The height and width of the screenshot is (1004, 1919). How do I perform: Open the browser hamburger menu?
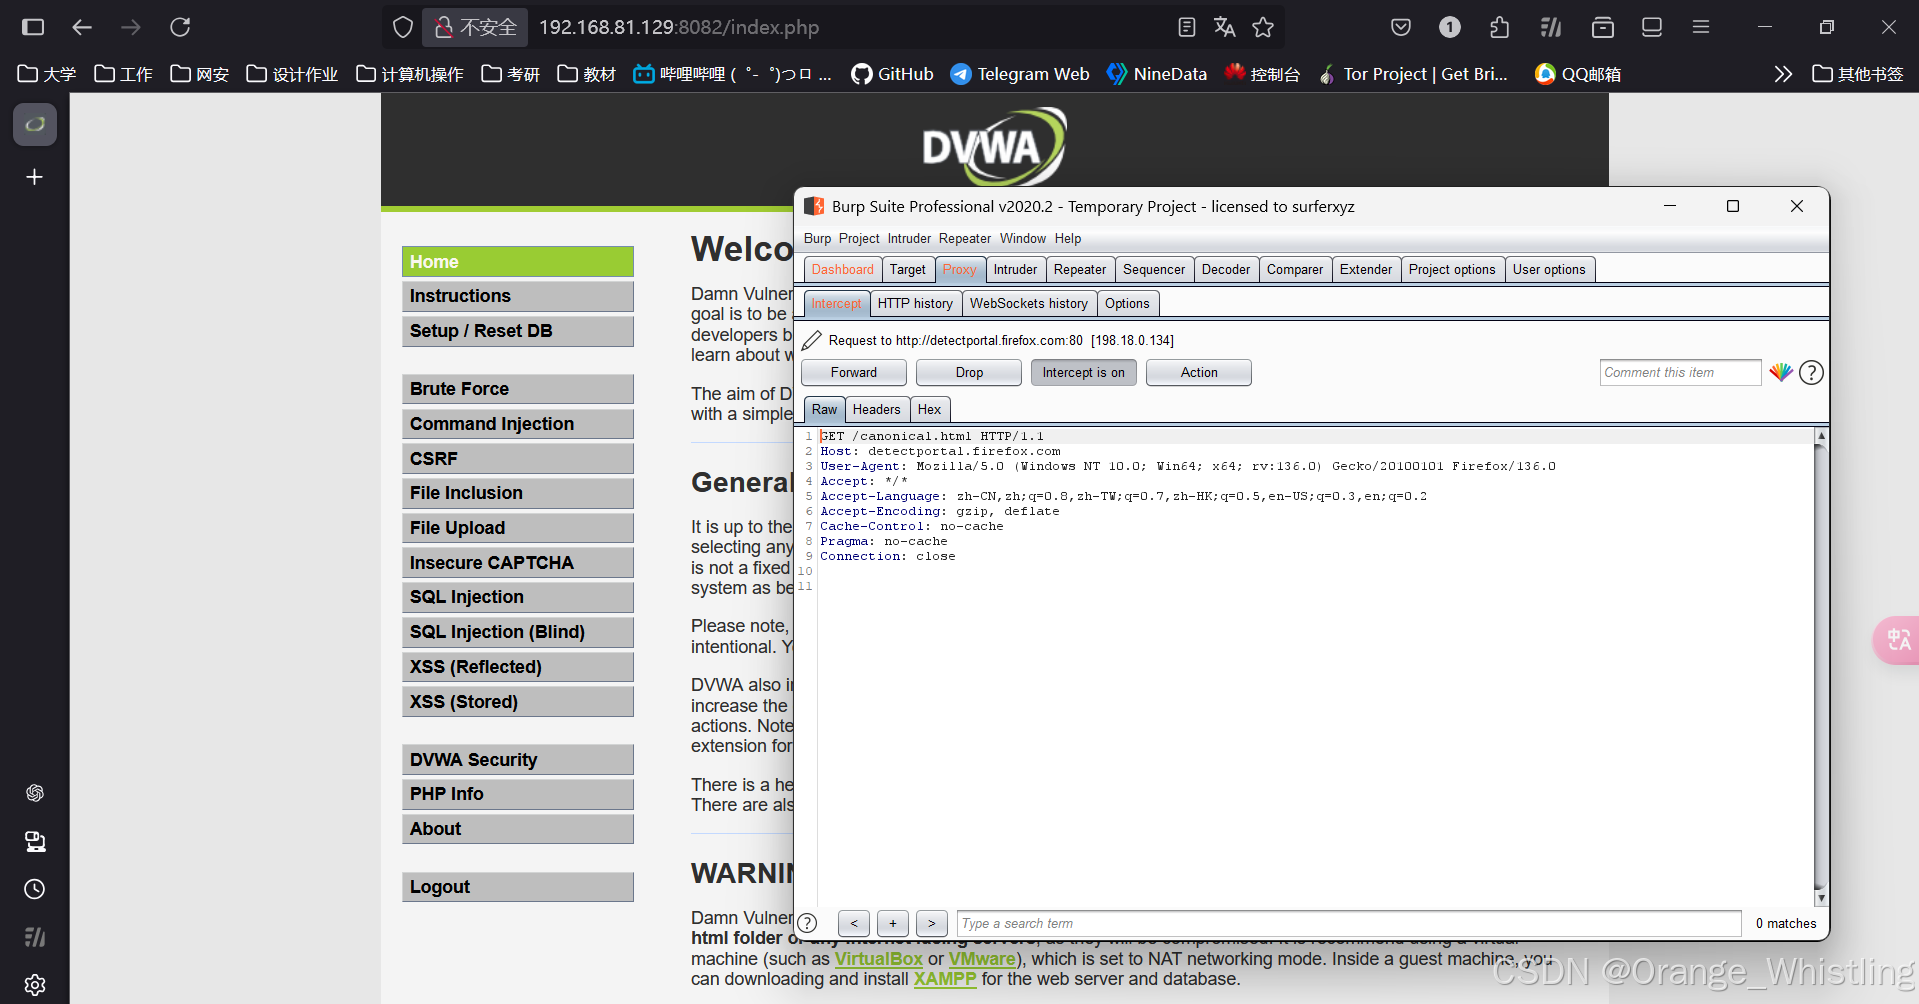click(x=1700, y=27)
